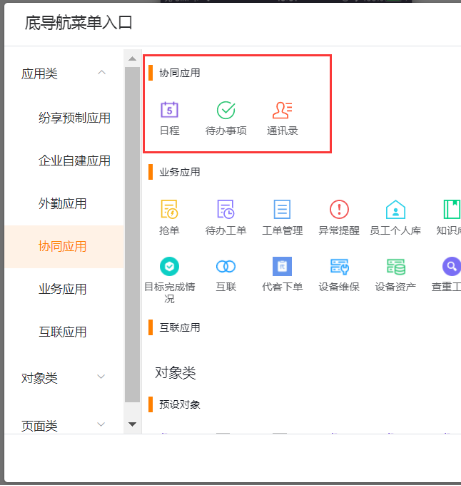Pick the 员工个人库 house icon
461x486 pixels.
coord(395,209)
